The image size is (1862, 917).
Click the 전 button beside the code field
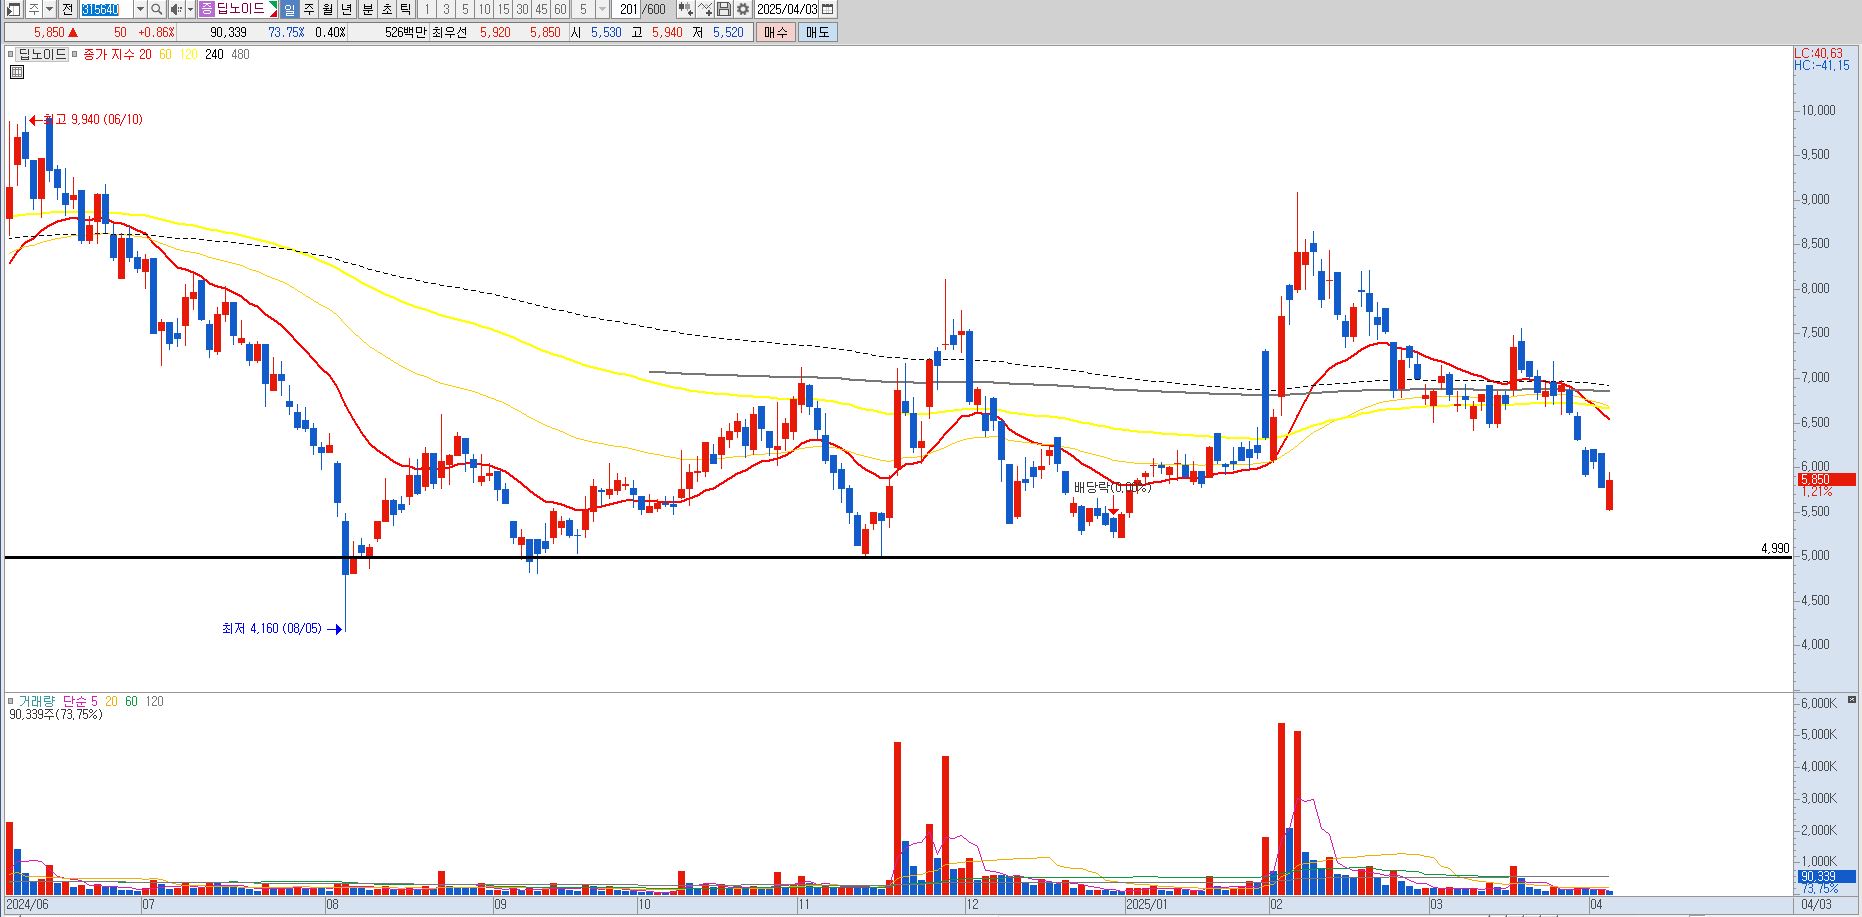(x=67, y=9)
